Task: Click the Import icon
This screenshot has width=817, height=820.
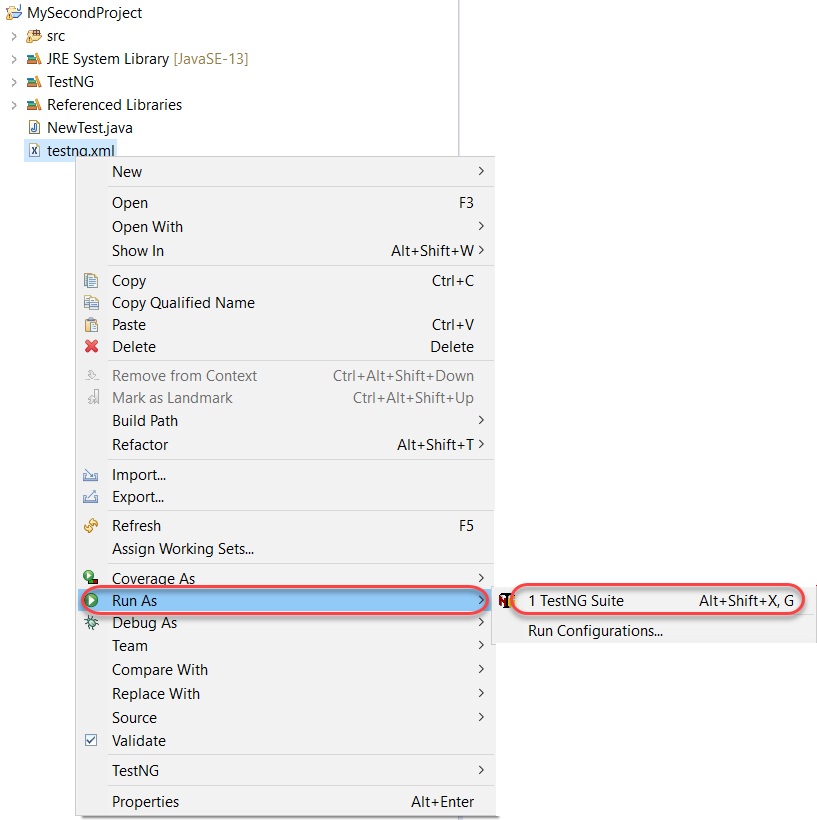Action: 90,475
